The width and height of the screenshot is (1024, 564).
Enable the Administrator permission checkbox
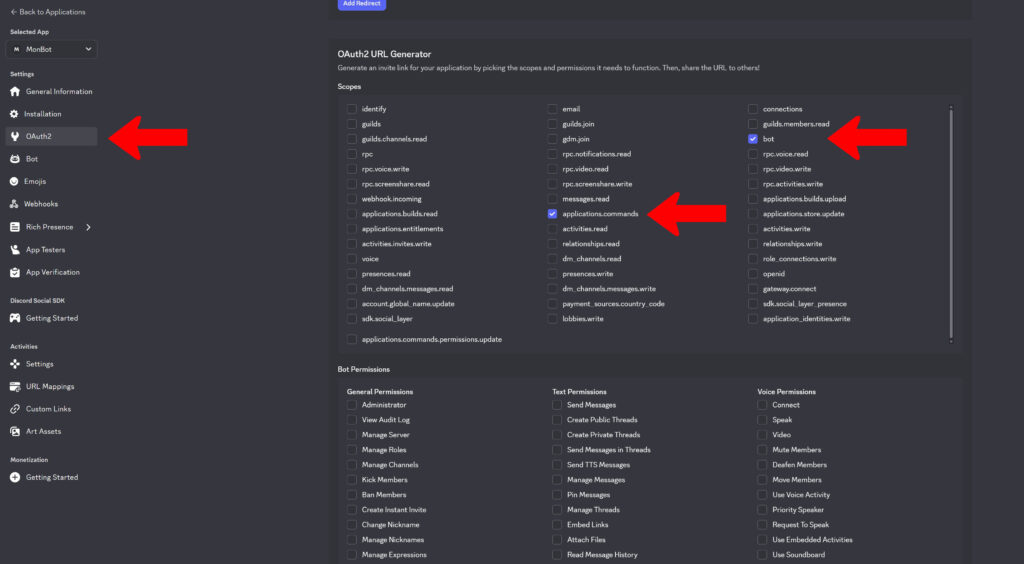[x=352, y=405]
